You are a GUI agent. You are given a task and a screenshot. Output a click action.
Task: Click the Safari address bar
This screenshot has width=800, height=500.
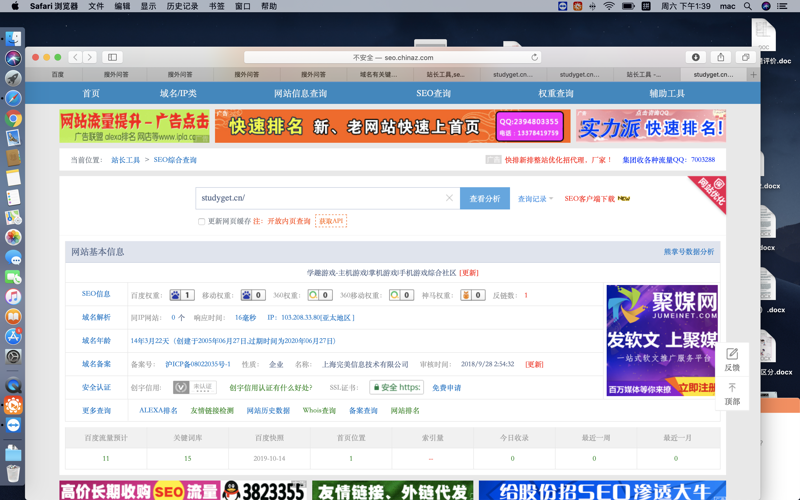click(x=393, y=57)
